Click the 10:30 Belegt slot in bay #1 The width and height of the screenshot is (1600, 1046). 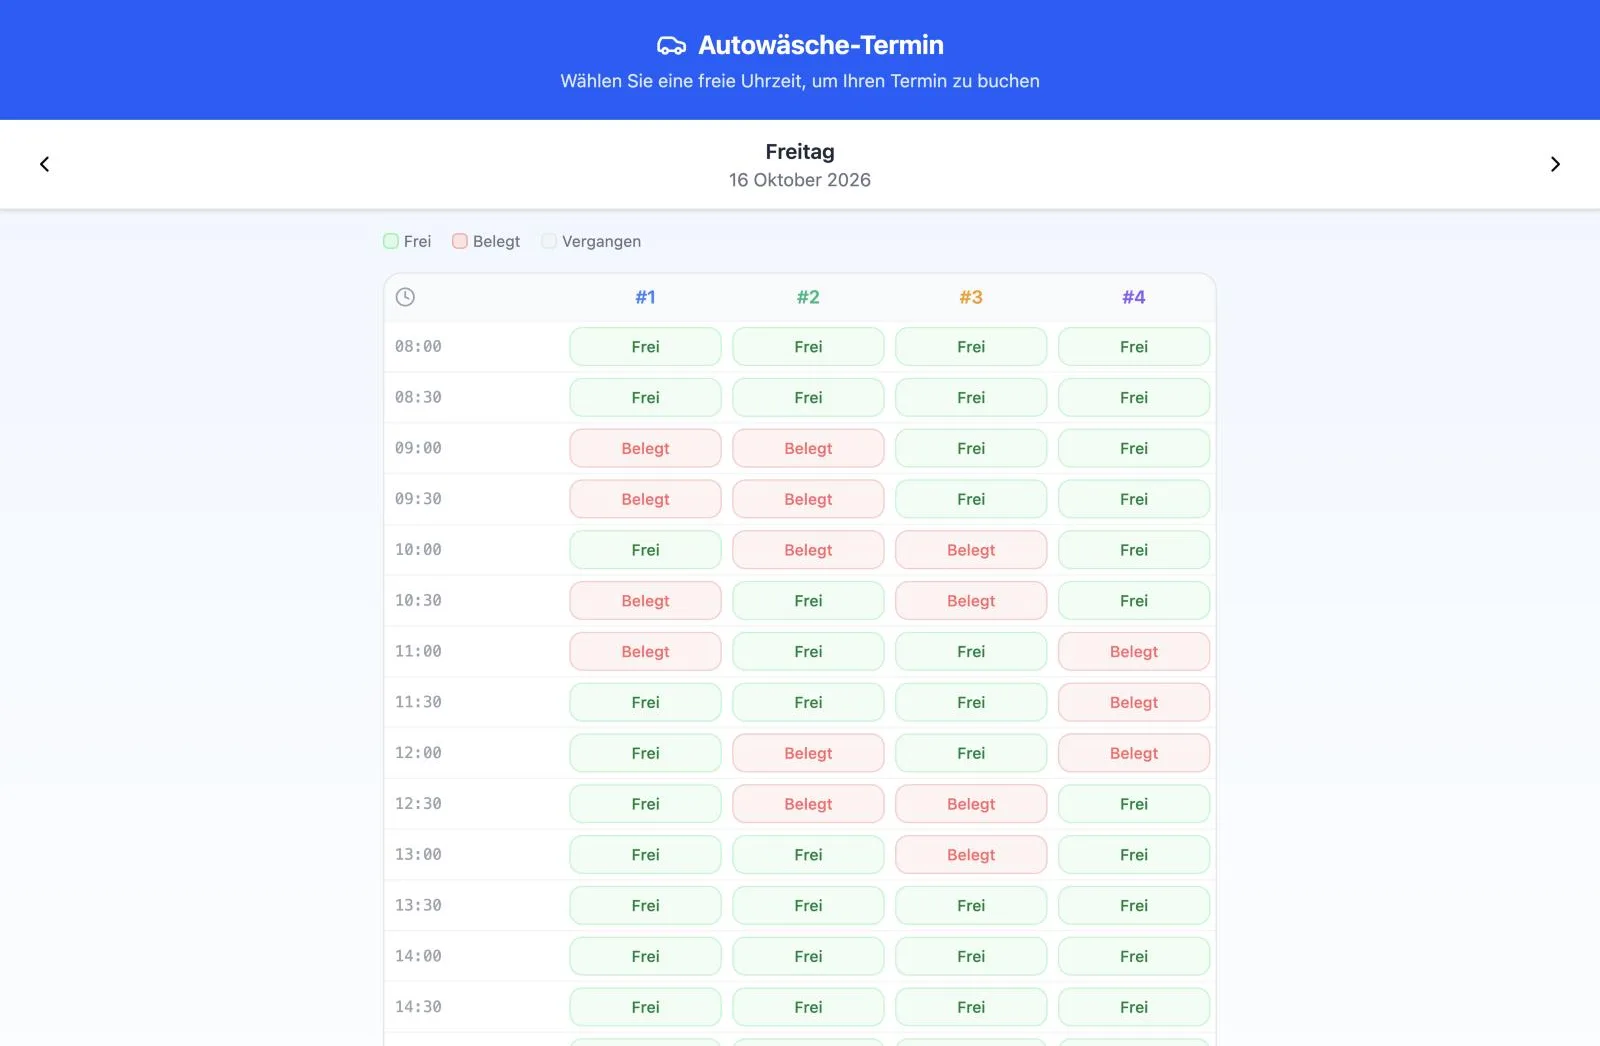tap(645, 601)
